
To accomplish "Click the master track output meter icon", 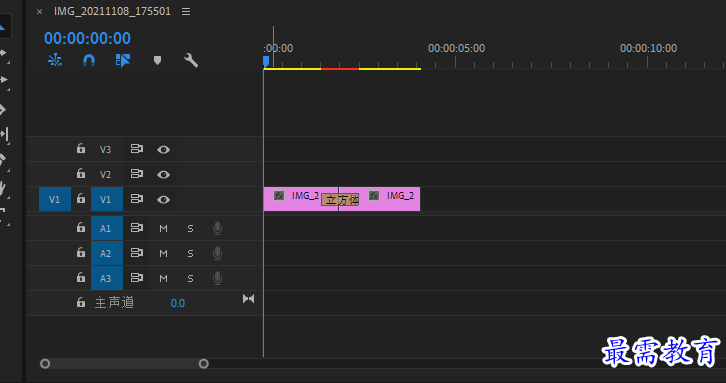I will tap(249, 299).
